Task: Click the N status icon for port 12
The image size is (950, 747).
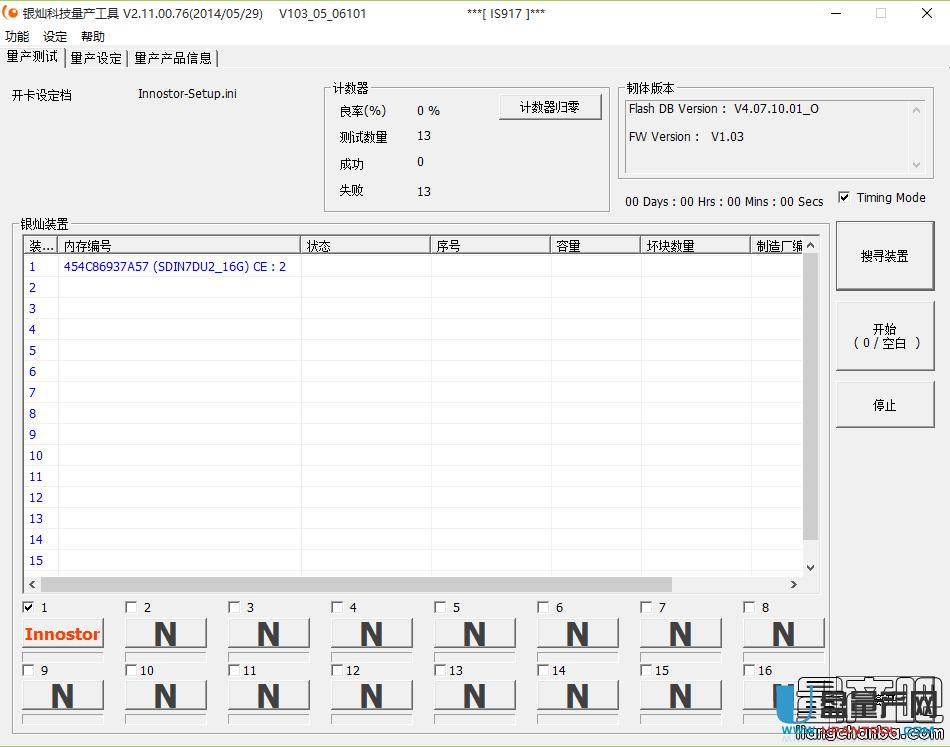Action: click(x=371, y=696)
